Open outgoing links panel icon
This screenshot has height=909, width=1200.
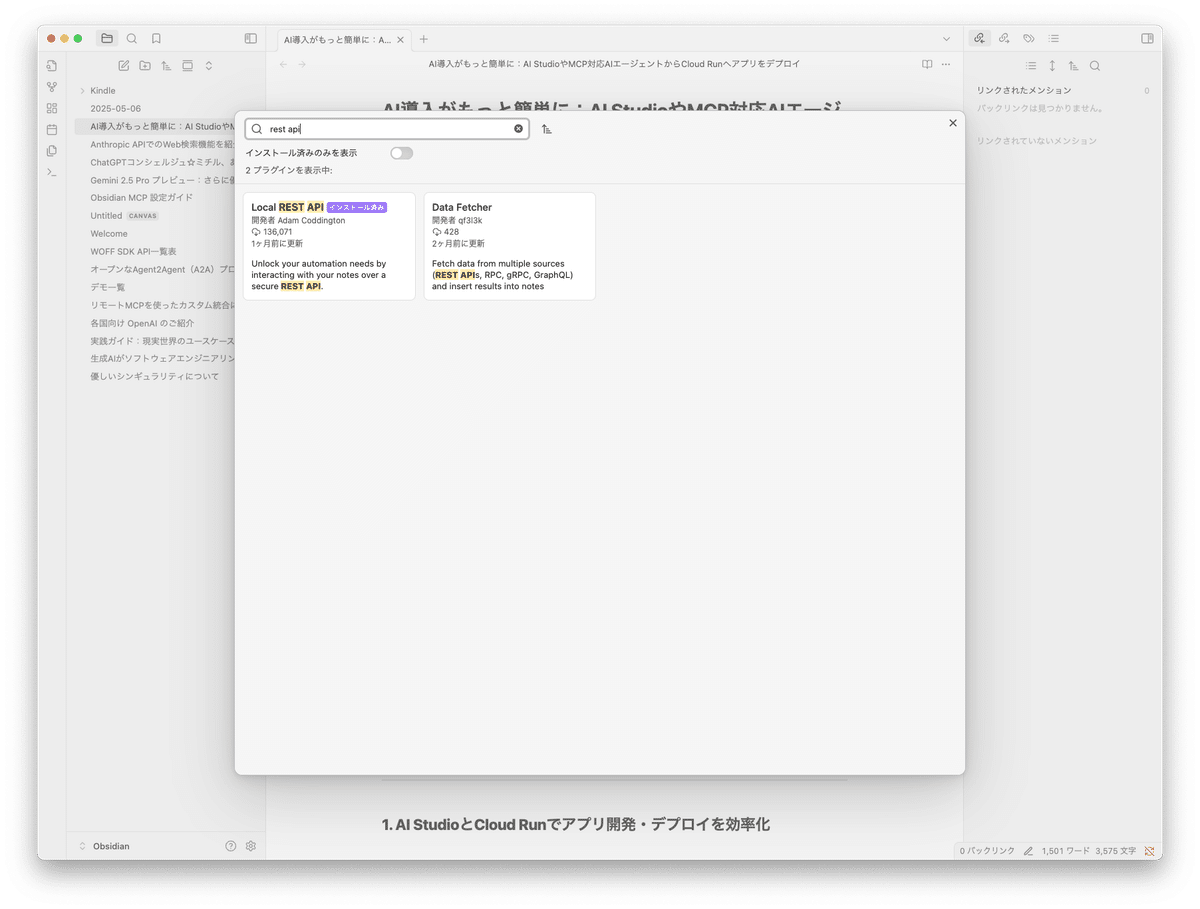coord(1003,38)
